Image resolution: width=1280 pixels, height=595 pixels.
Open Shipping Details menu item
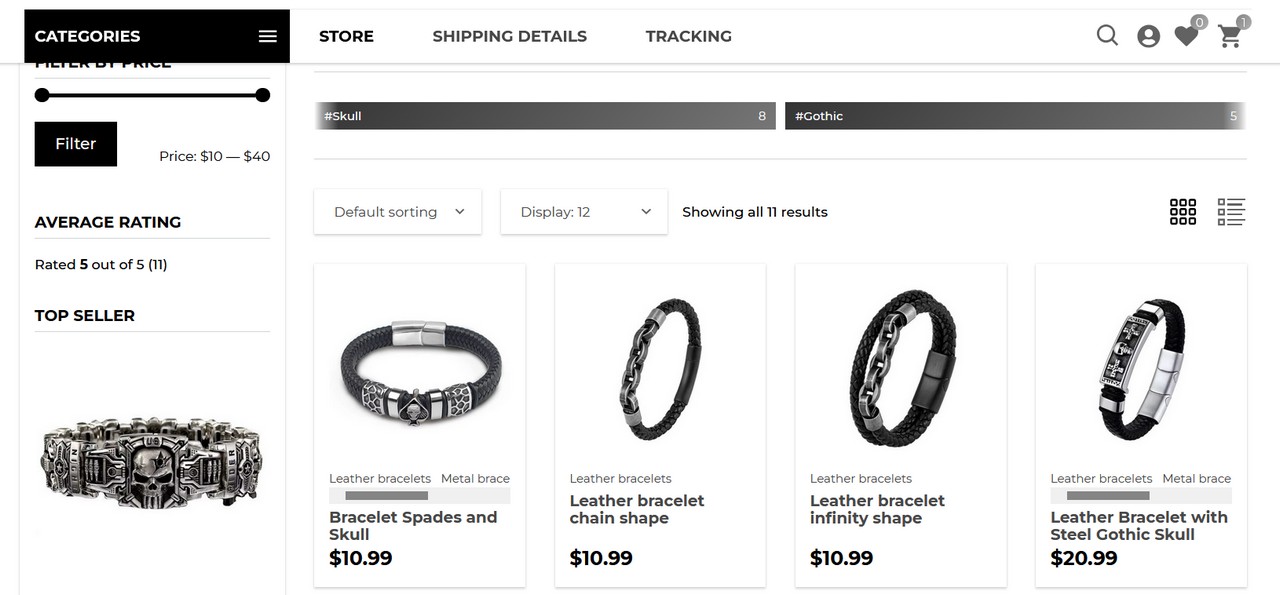pos(509,36)
